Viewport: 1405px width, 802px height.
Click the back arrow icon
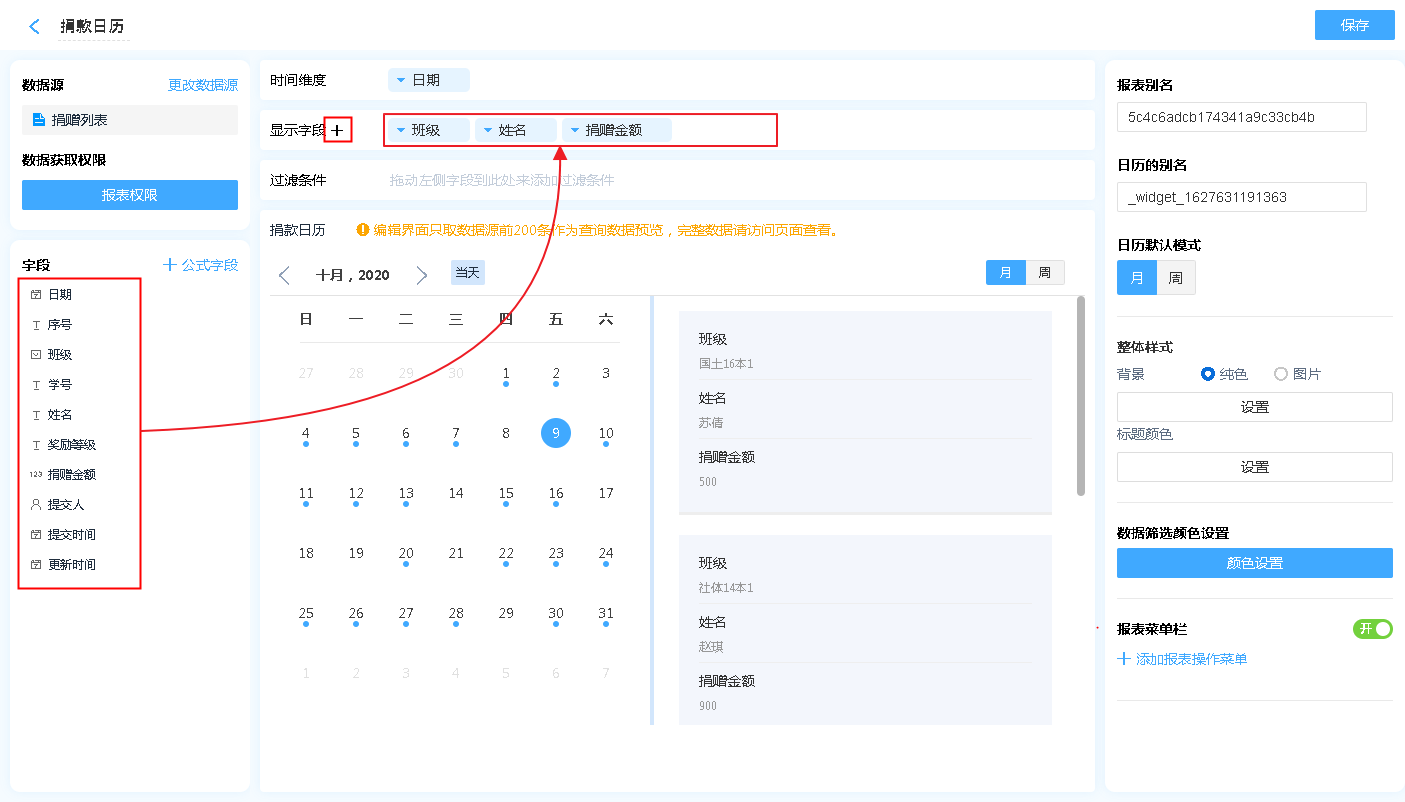pos(35,27)
